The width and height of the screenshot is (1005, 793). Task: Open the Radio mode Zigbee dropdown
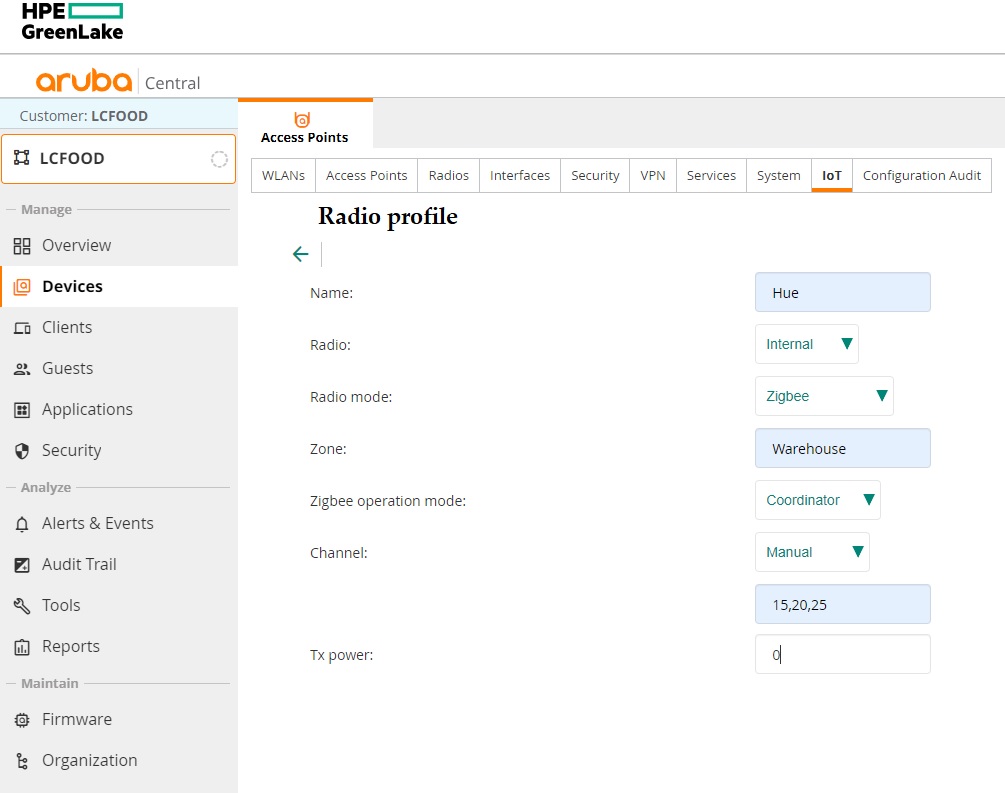pos(824,396)
